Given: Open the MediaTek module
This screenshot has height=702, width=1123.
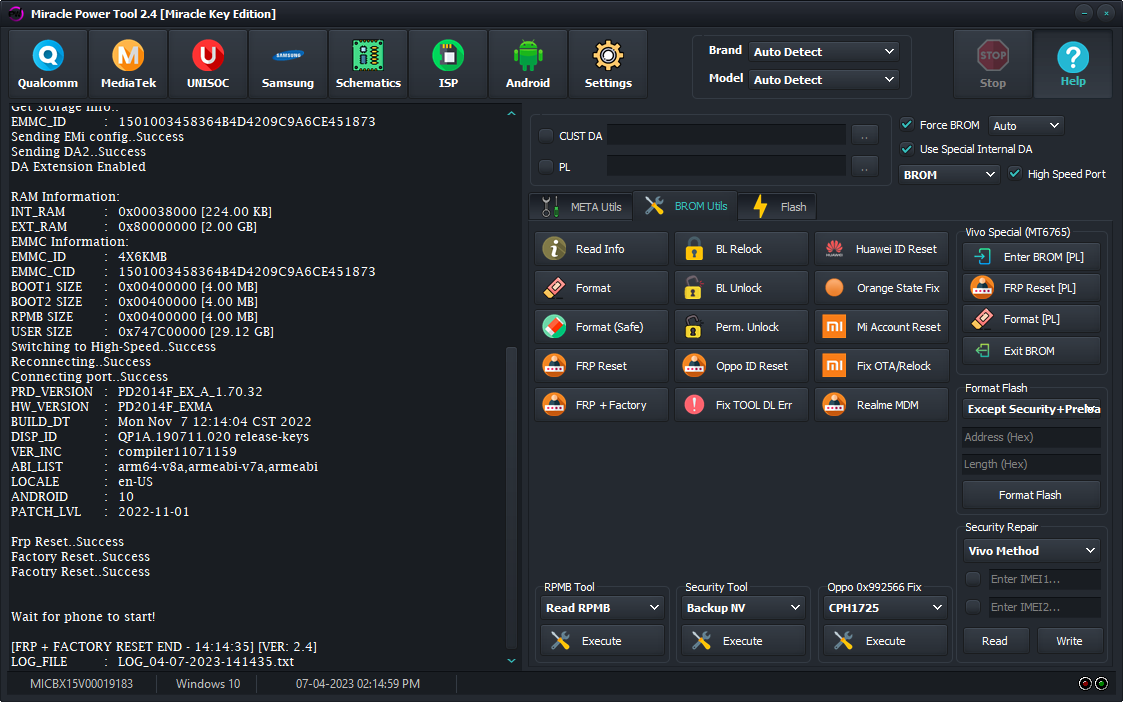Looking at the screenshot, I should coord(128,64).
